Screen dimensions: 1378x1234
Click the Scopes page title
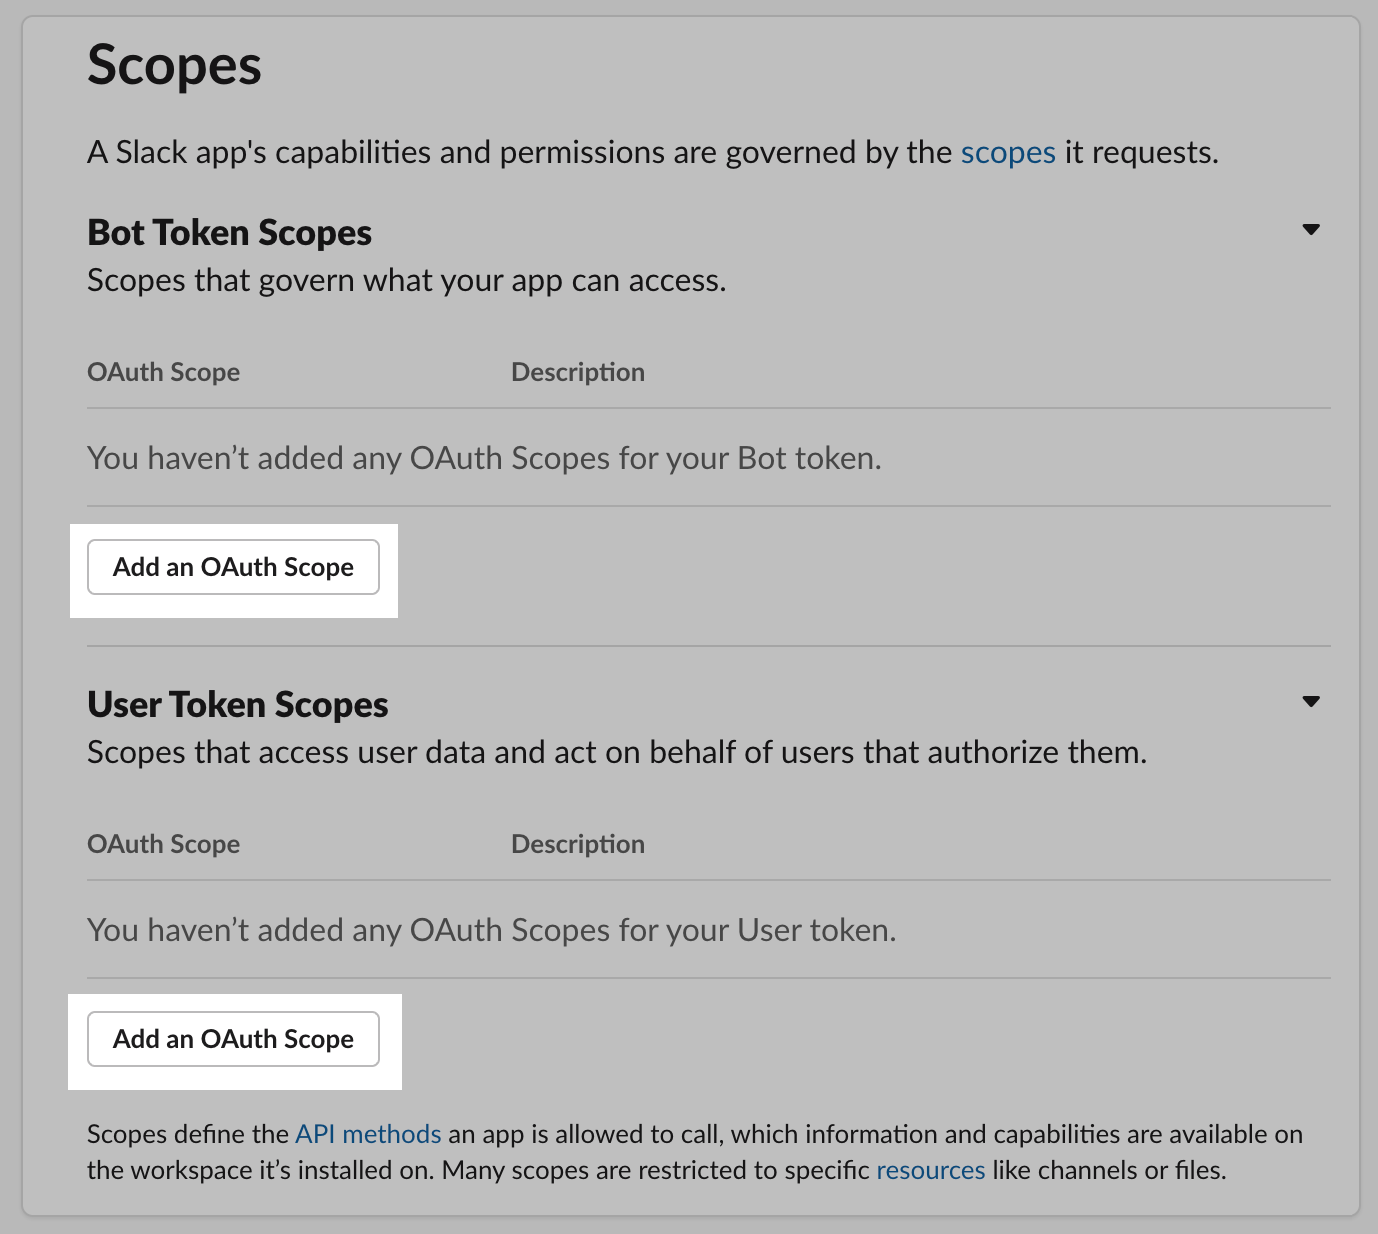click(x=174, y=64)
